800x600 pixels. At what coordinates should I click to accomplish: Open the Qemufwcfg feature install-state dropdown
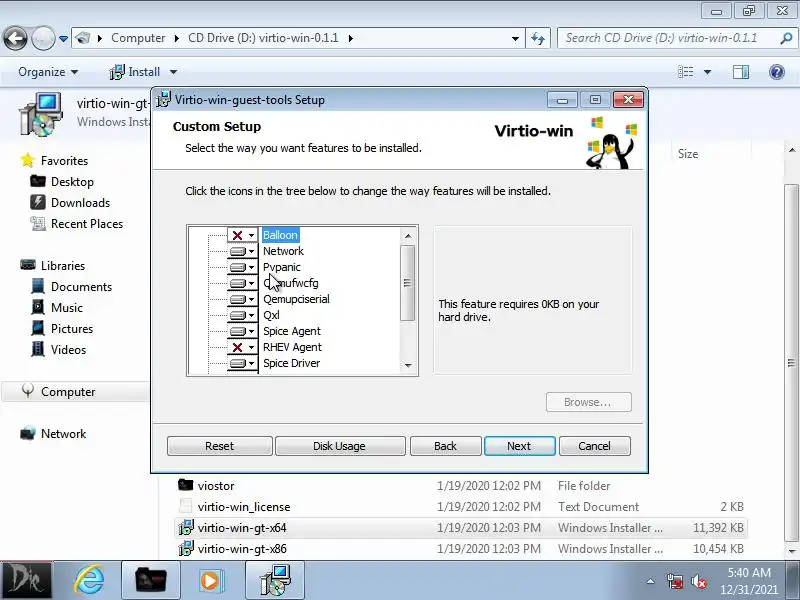point(242,283)
